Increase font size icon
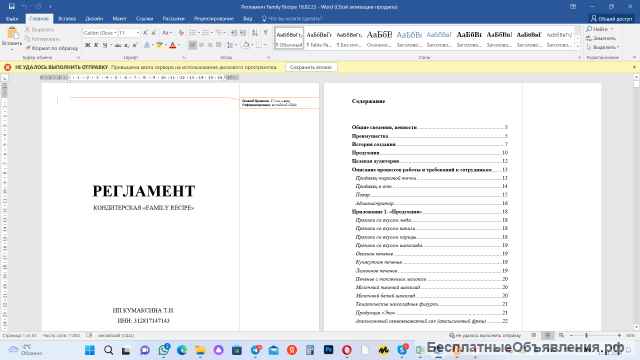Image resolution: width=640 pixels, height=360 pixels. (145, 33)
